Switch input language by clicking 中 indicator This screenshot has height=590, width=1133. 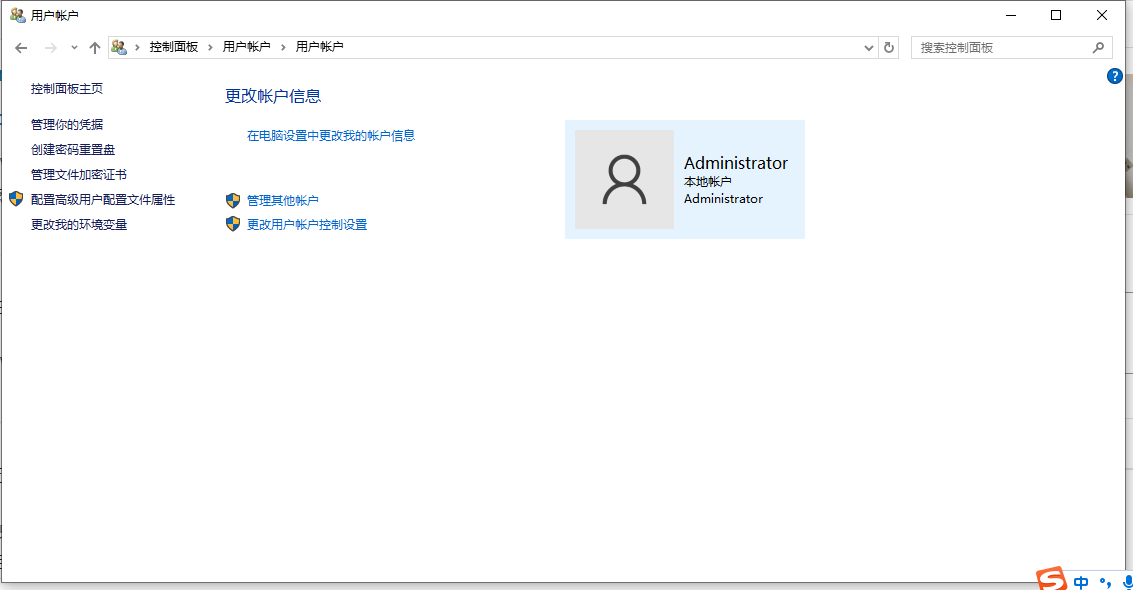[1080, 581]
